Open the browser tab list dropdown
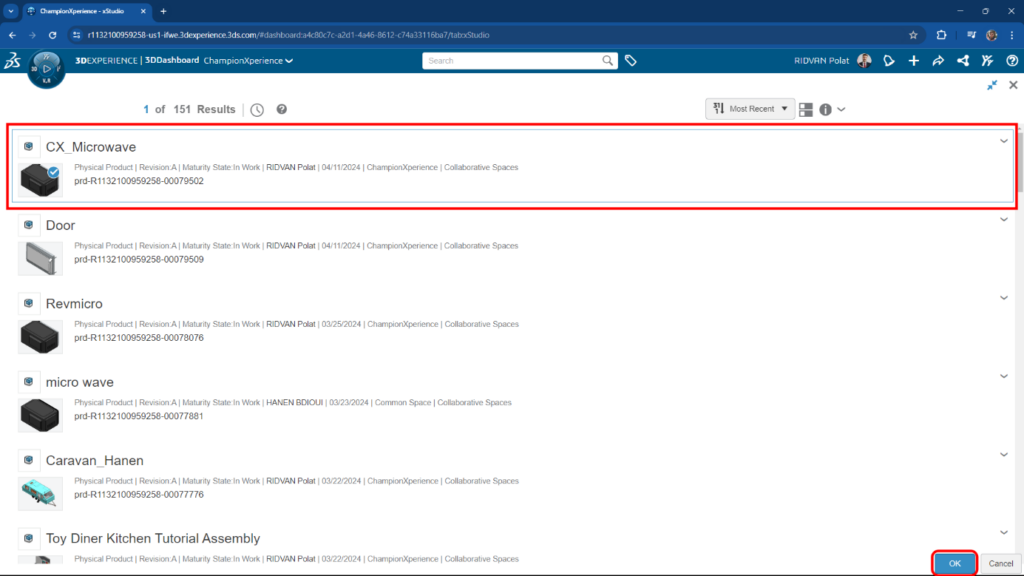Viewport: 1024px width, 576px height. tap(11, 11)
